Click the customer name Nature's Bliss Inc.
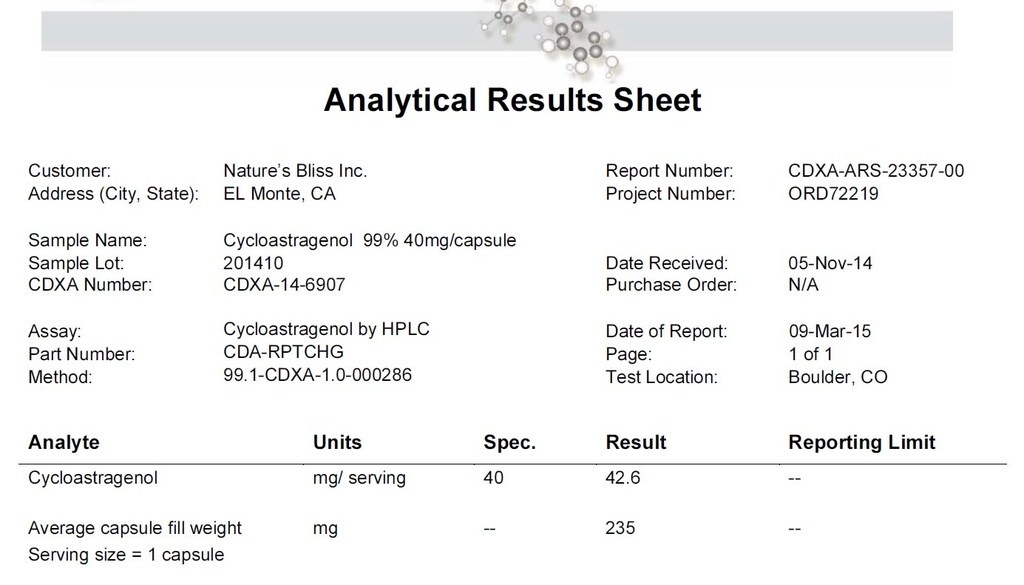The image size is (1024, 585). 295,171
